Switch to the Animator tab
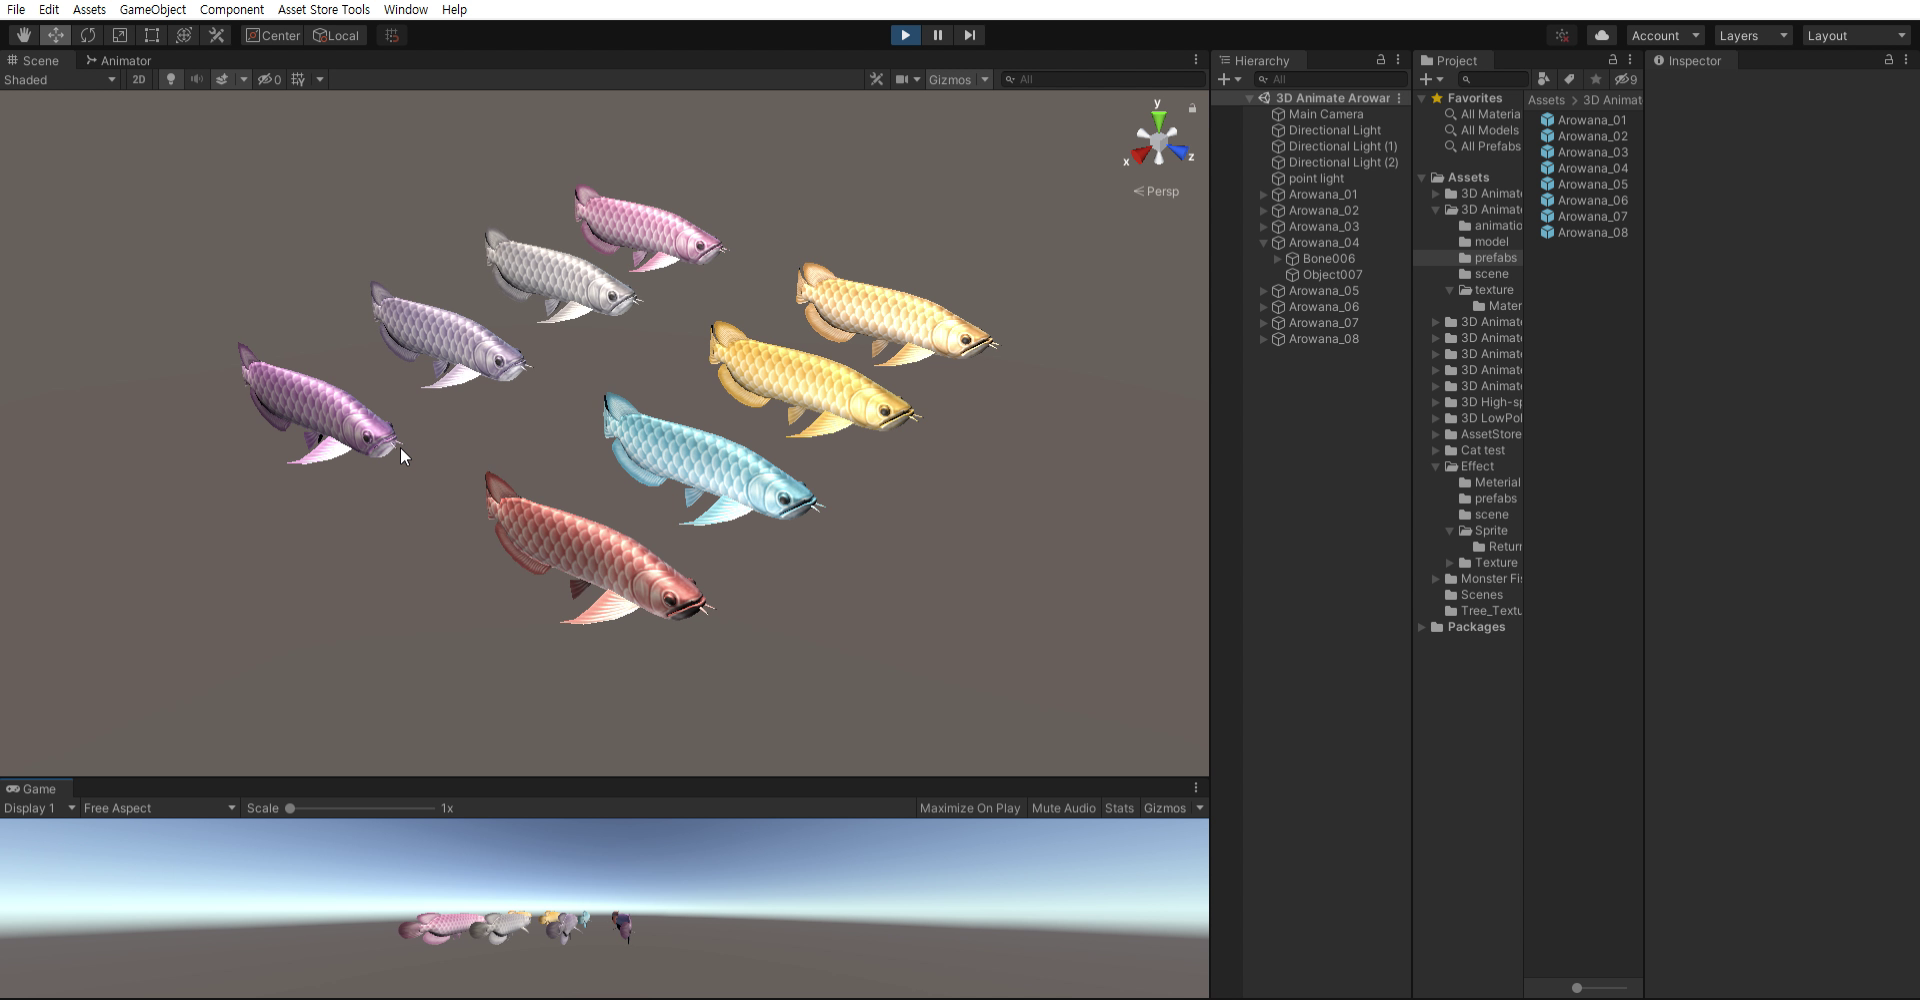 118,60
